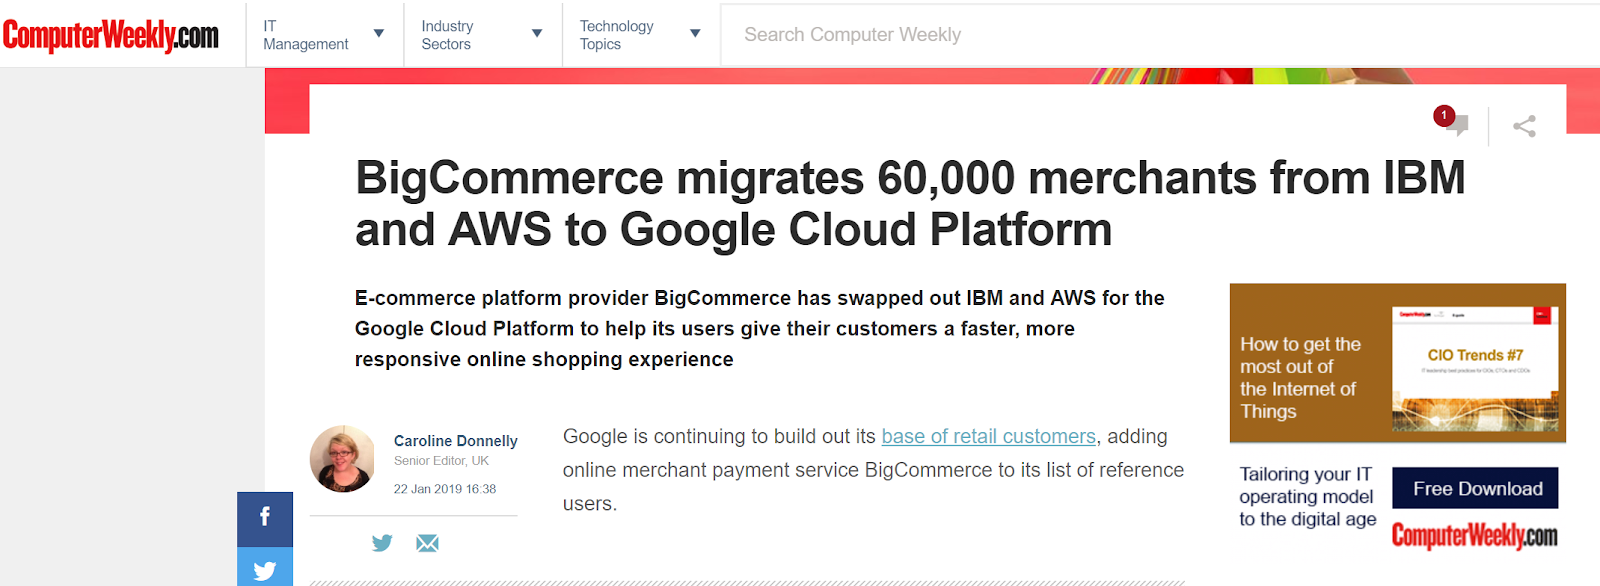Follow the 'base of retail customers' link
This screenshot has width=1600, height=586.
tap(988, 436)
